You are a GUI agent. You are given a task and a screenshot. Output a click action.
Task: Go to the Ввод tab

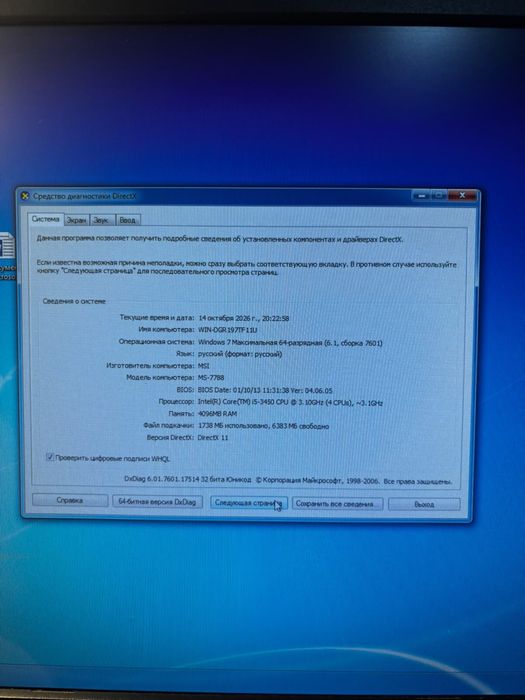[x=128, y=220]
